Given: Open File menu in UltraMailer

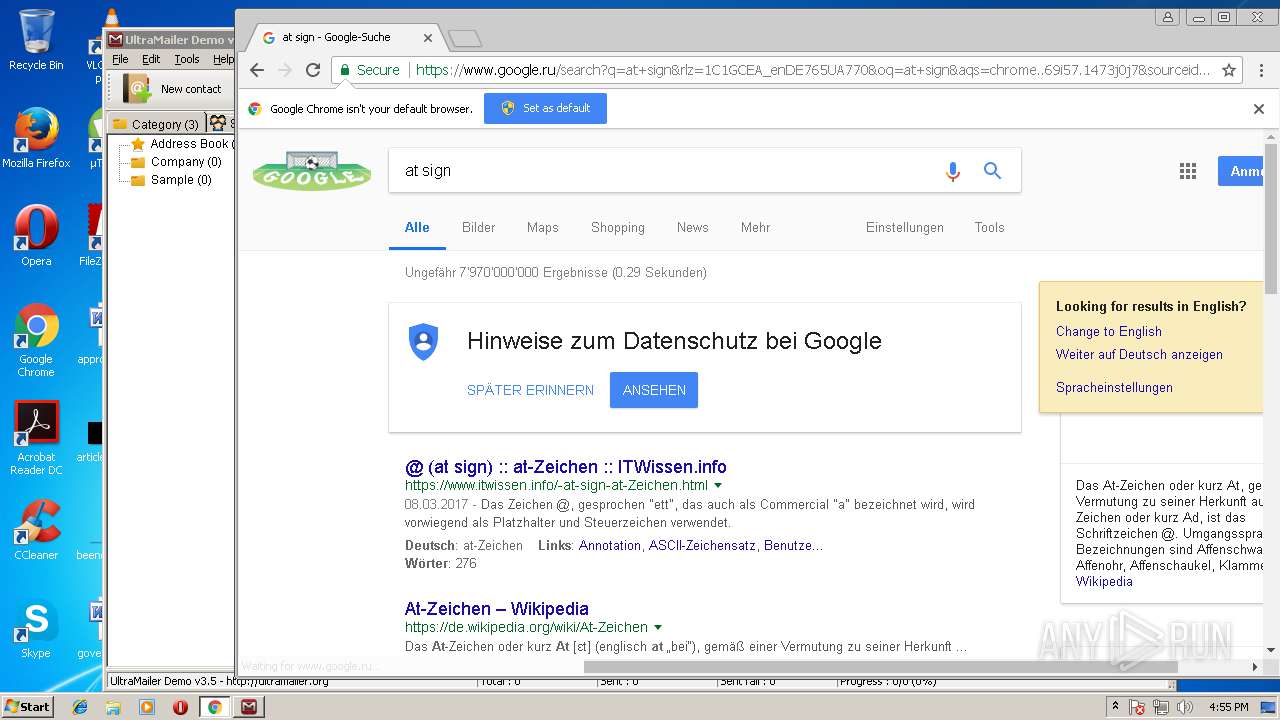Looking at the screenshot, I should pos(120,59).
